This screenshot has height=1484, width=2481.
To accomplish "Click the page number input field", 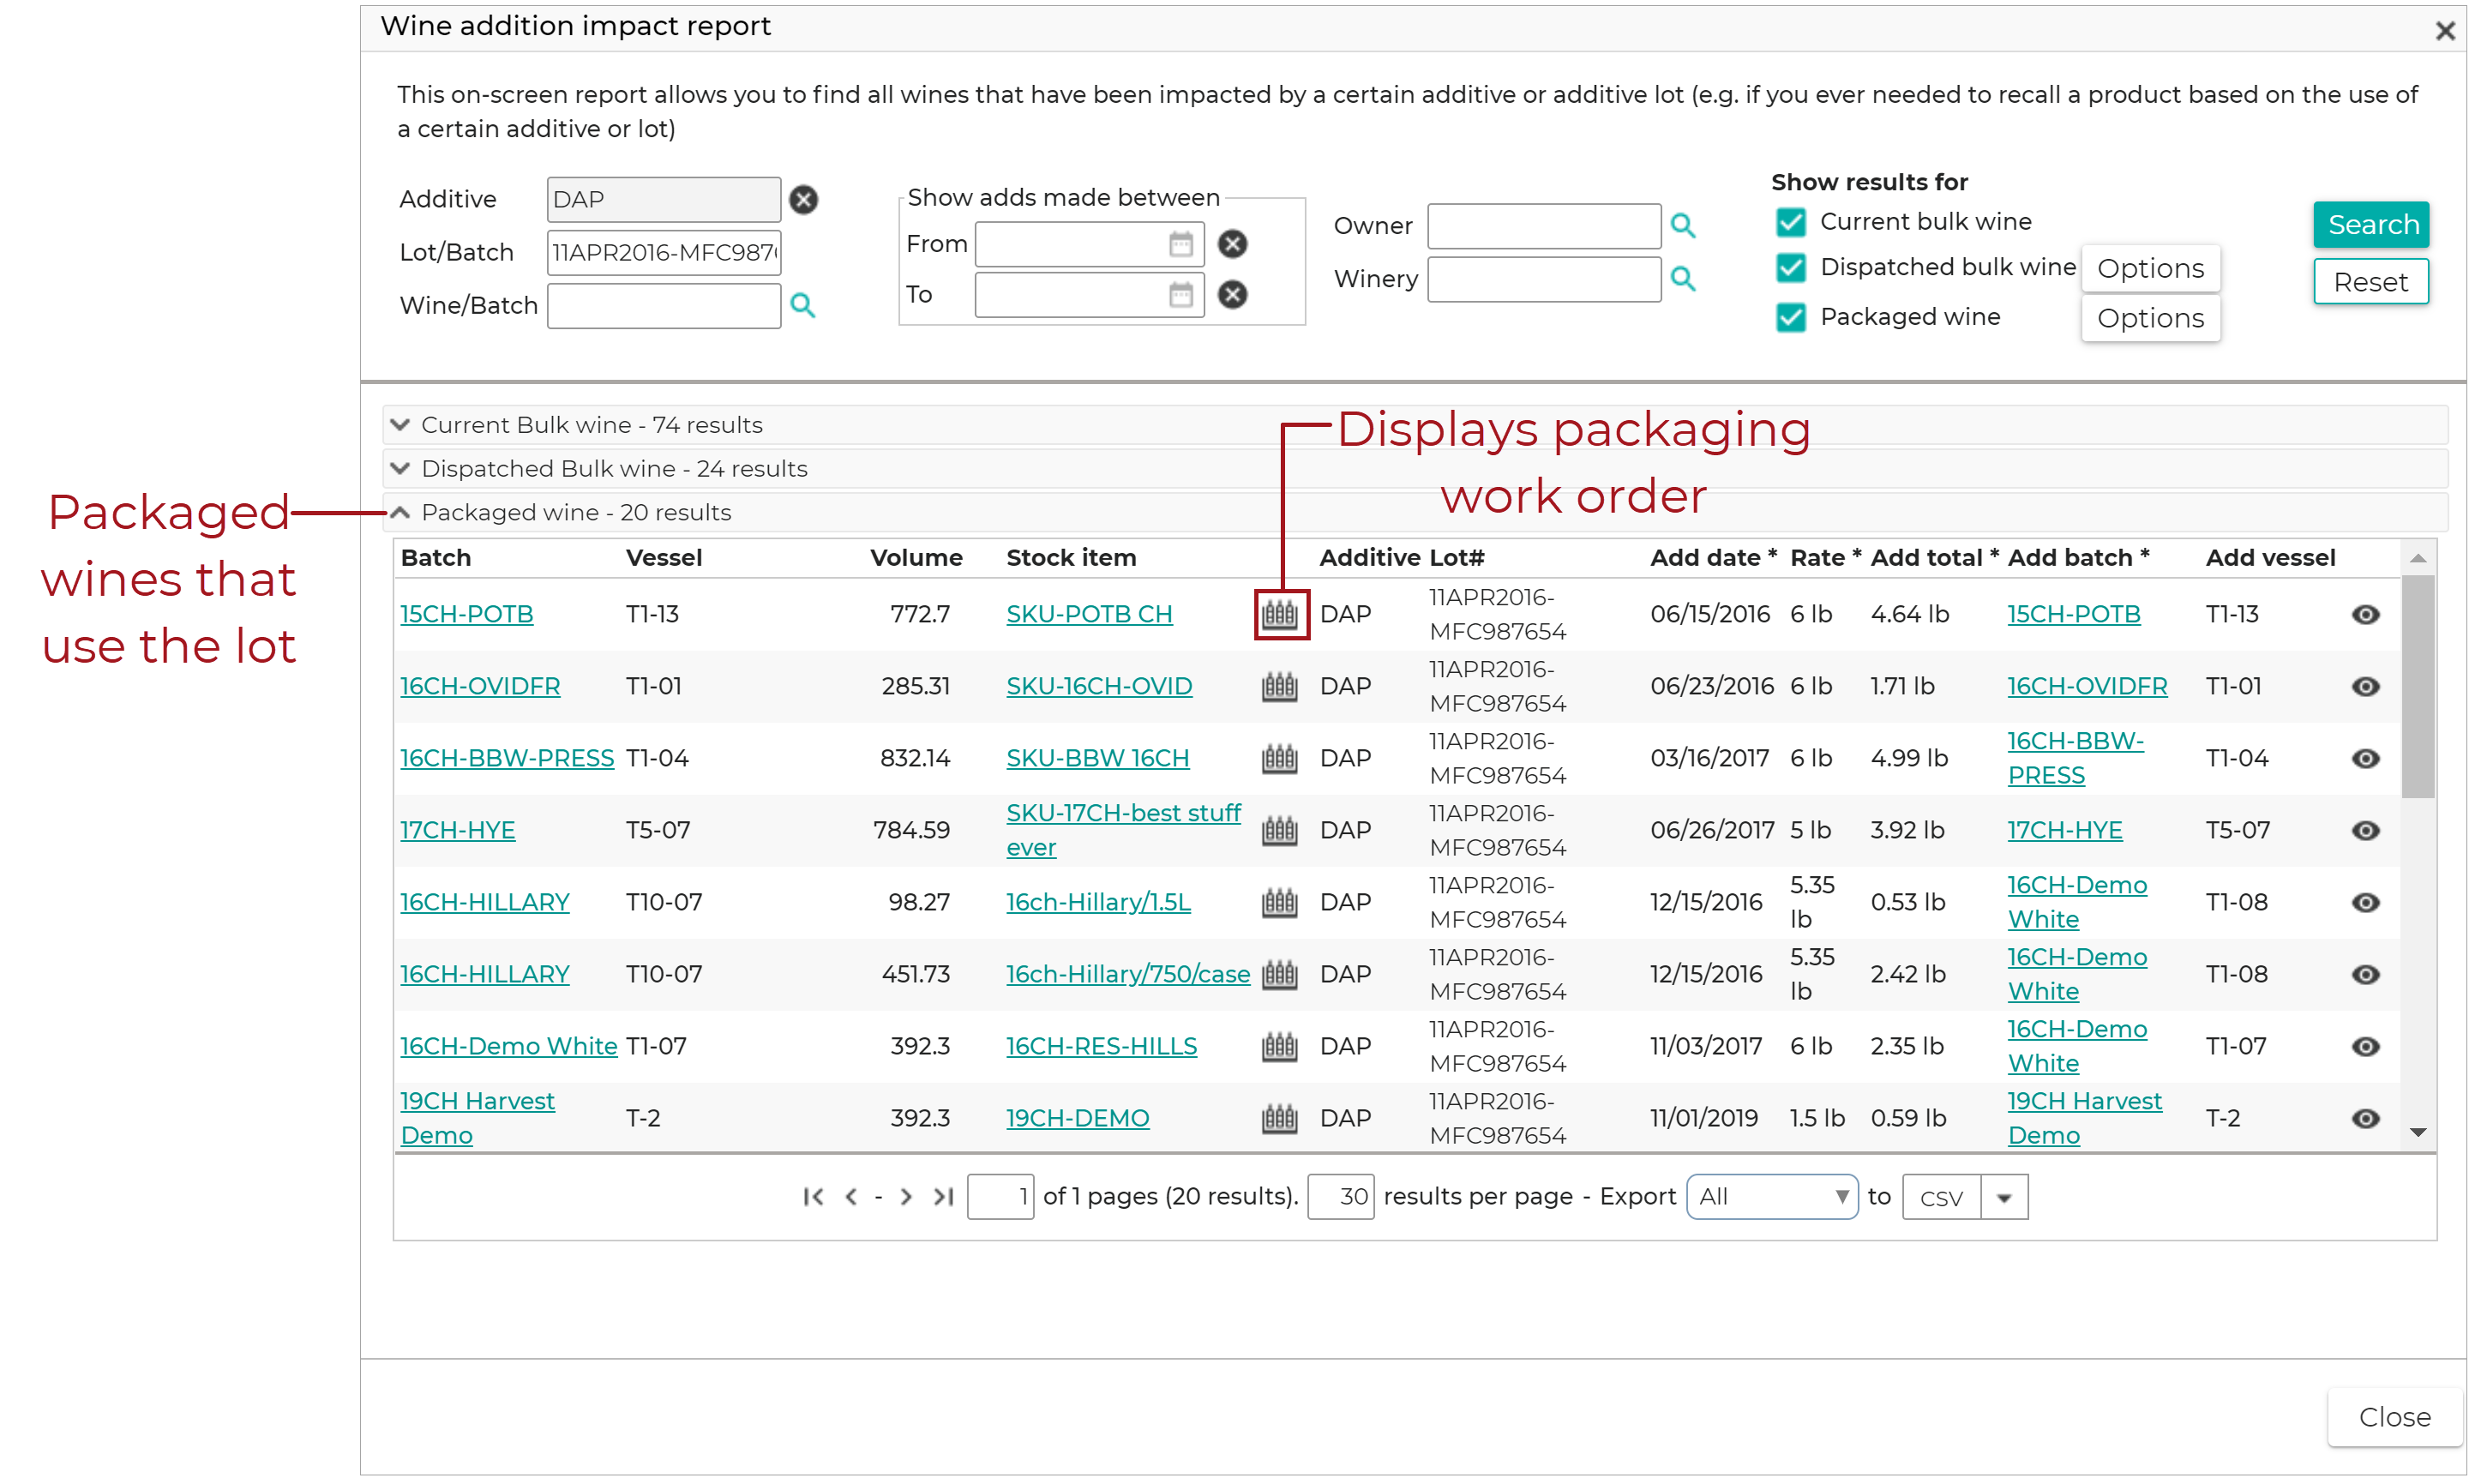I will [1000, 1196].
